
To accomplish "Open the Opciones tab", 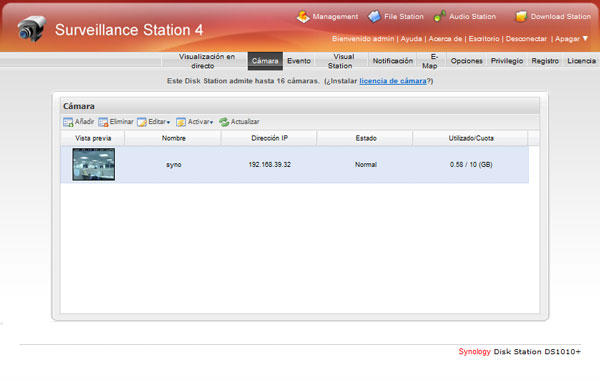I will tap(466, 61).
